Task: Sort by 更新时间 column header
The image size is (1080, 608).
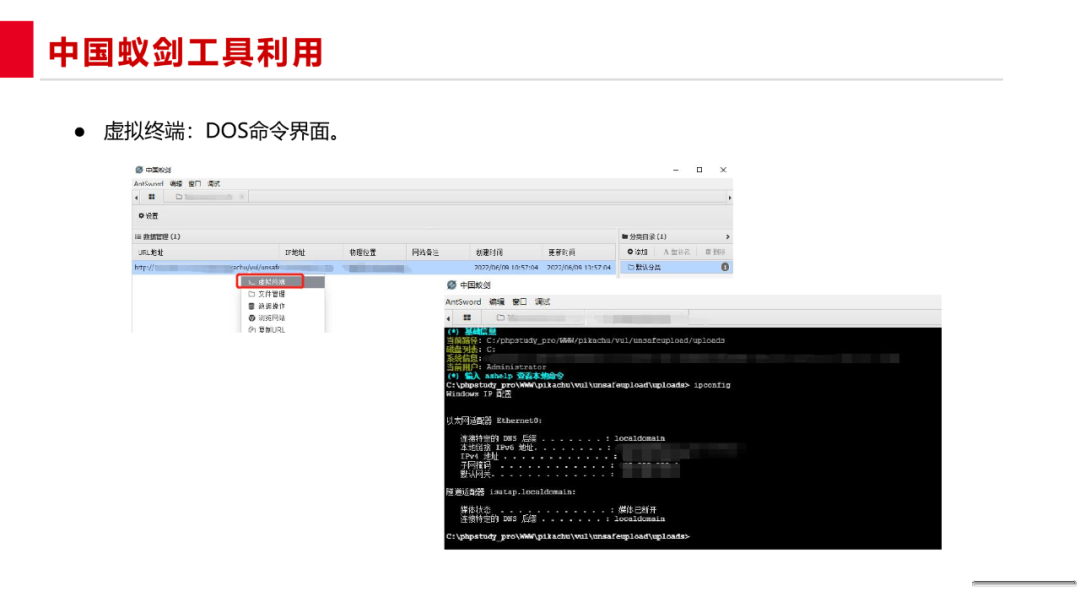Action: pyautogui.click(x=561, y=253)
